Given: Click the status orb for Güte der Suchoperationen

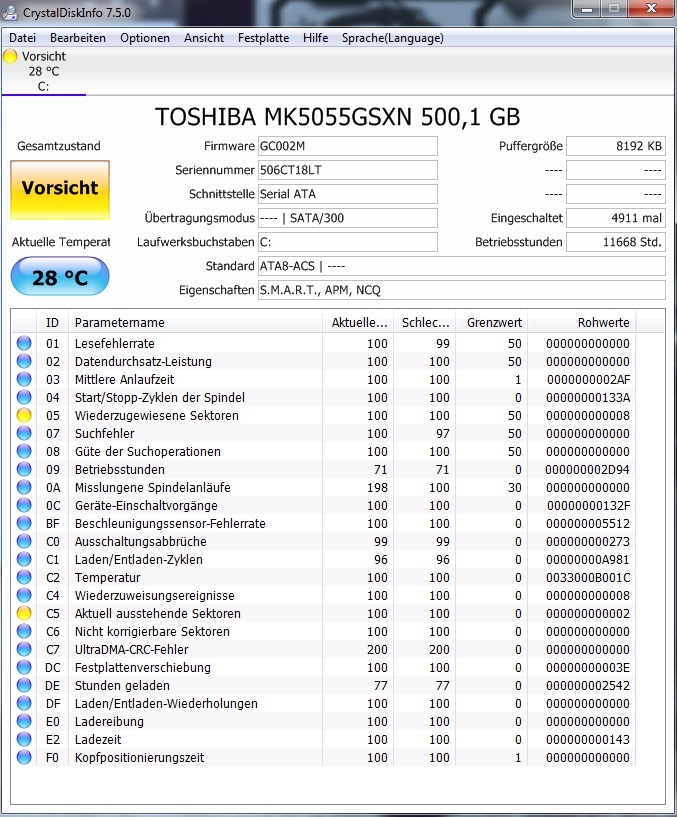Looking at the screenshot, I should click(24, 451).
